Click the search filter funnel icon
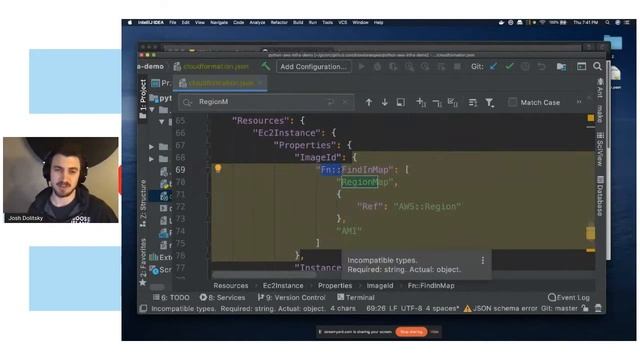The image size is (640, 360). [x=489, y=103]
